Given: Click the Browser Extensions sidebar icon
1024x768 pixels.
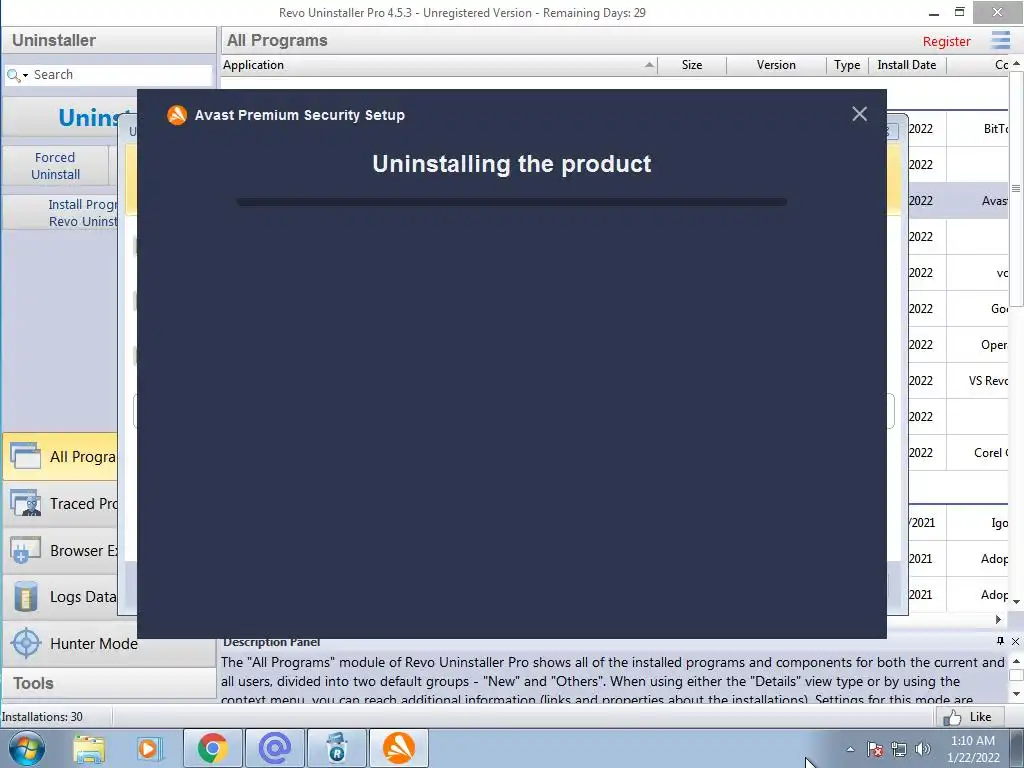Looking at the screenshot, I should 25,550.
